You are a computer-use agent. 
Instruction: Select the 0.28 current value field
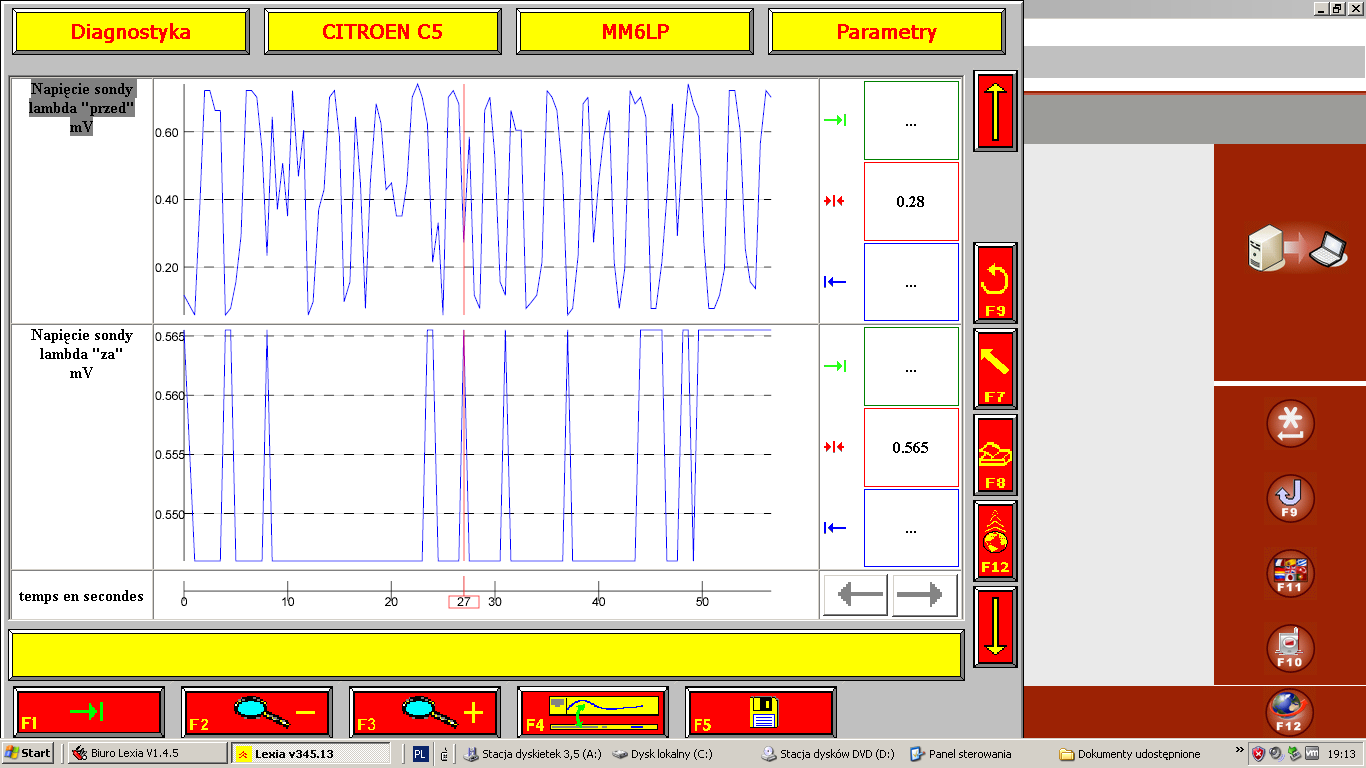coord(910,201)
